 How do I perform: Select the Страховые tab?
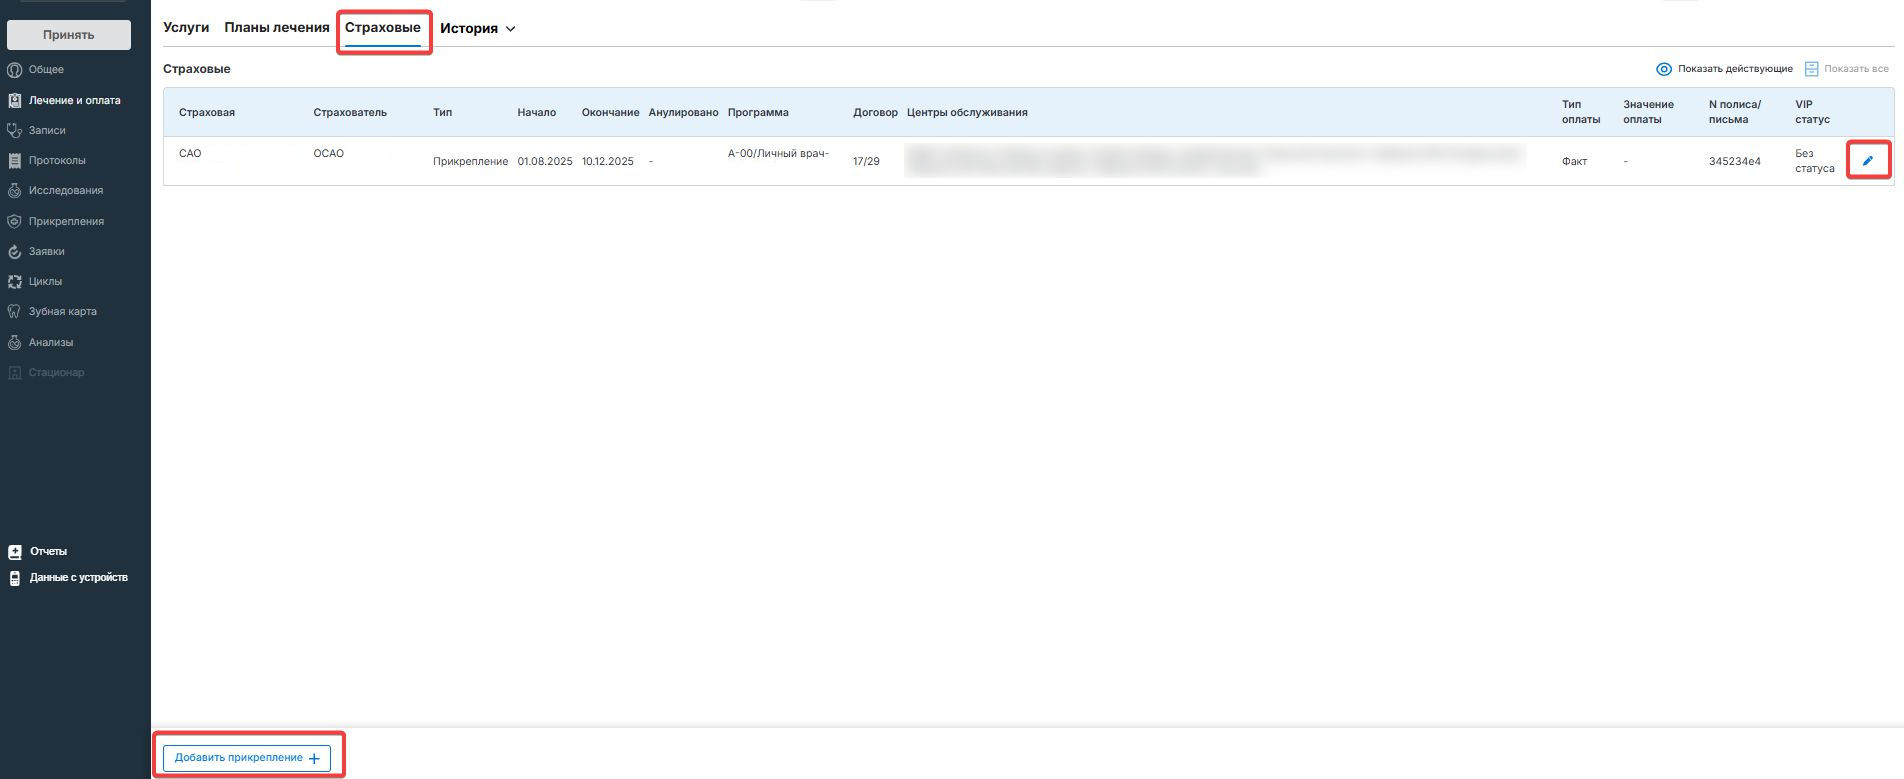pos(382,28)
